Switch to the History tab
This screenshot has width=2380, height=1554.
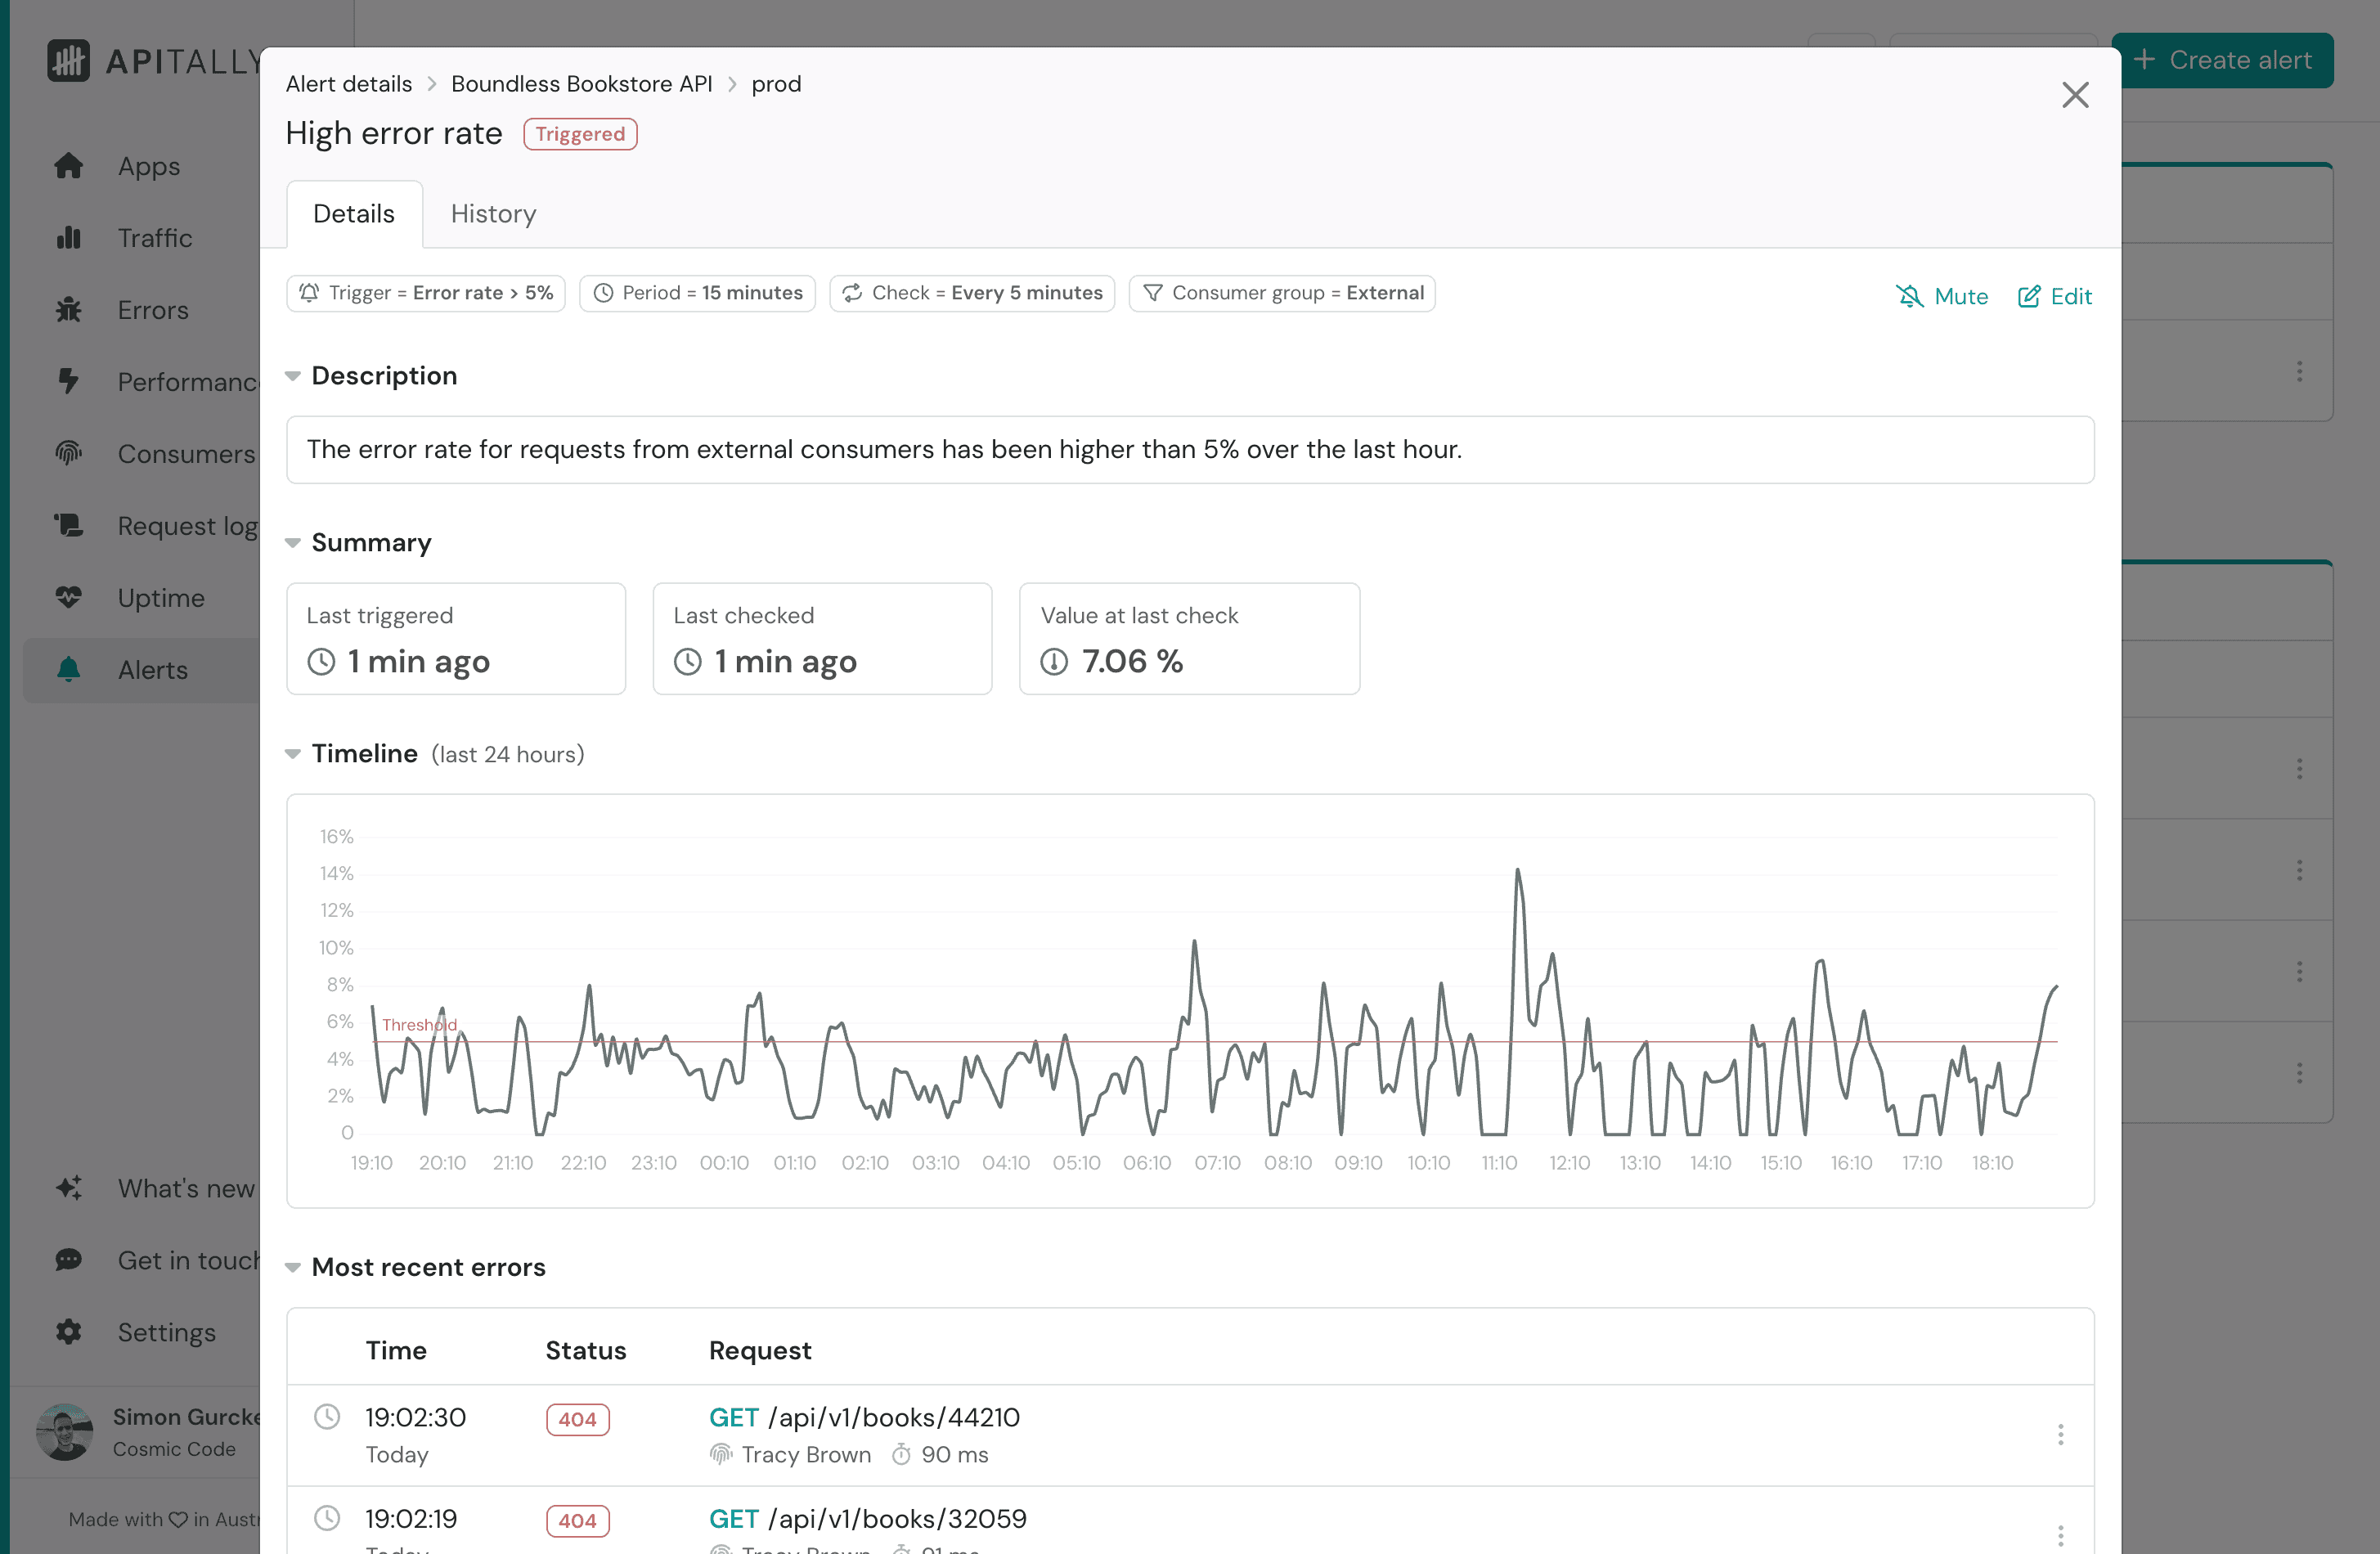click(x=492, y=213)
